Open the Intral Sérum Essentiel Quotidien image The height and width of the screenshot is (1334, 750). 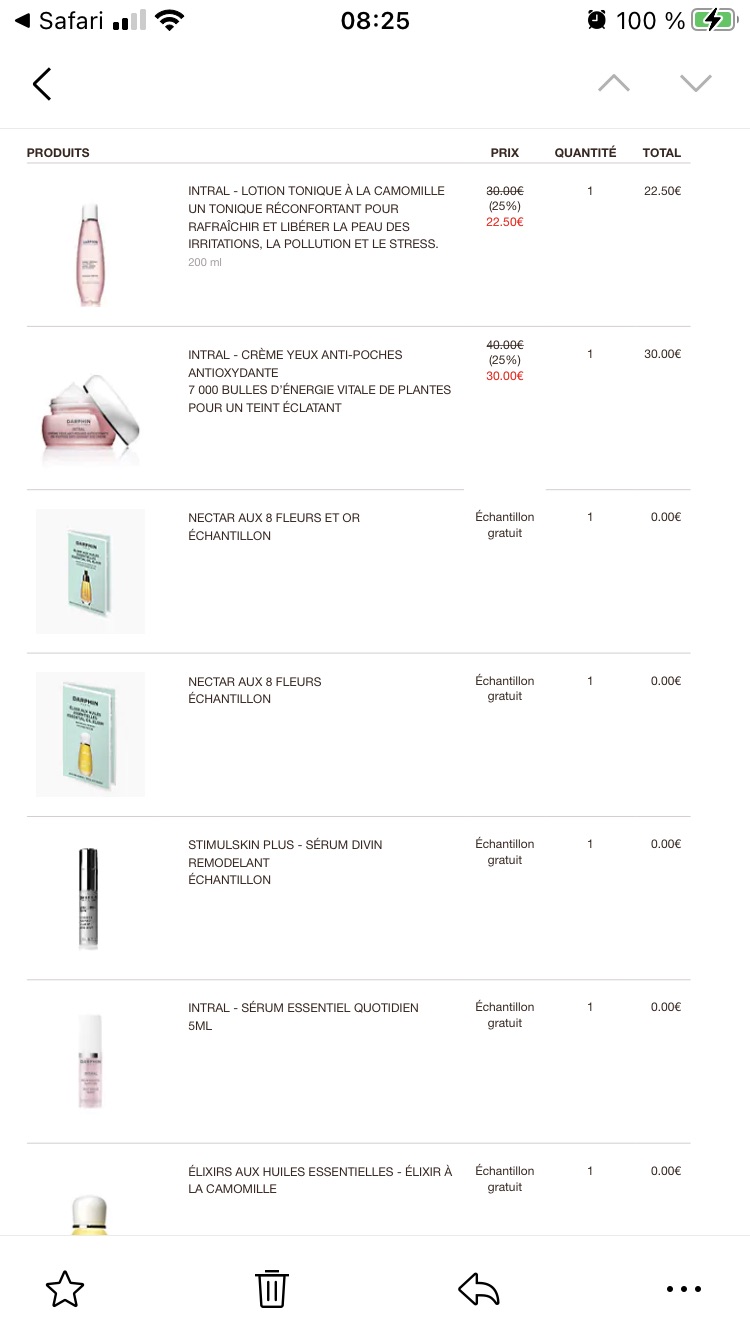90,1061
